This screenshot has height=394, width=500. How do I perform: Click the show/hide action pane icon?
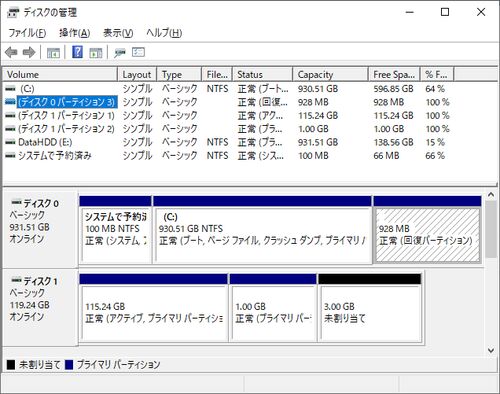[96, 52]
